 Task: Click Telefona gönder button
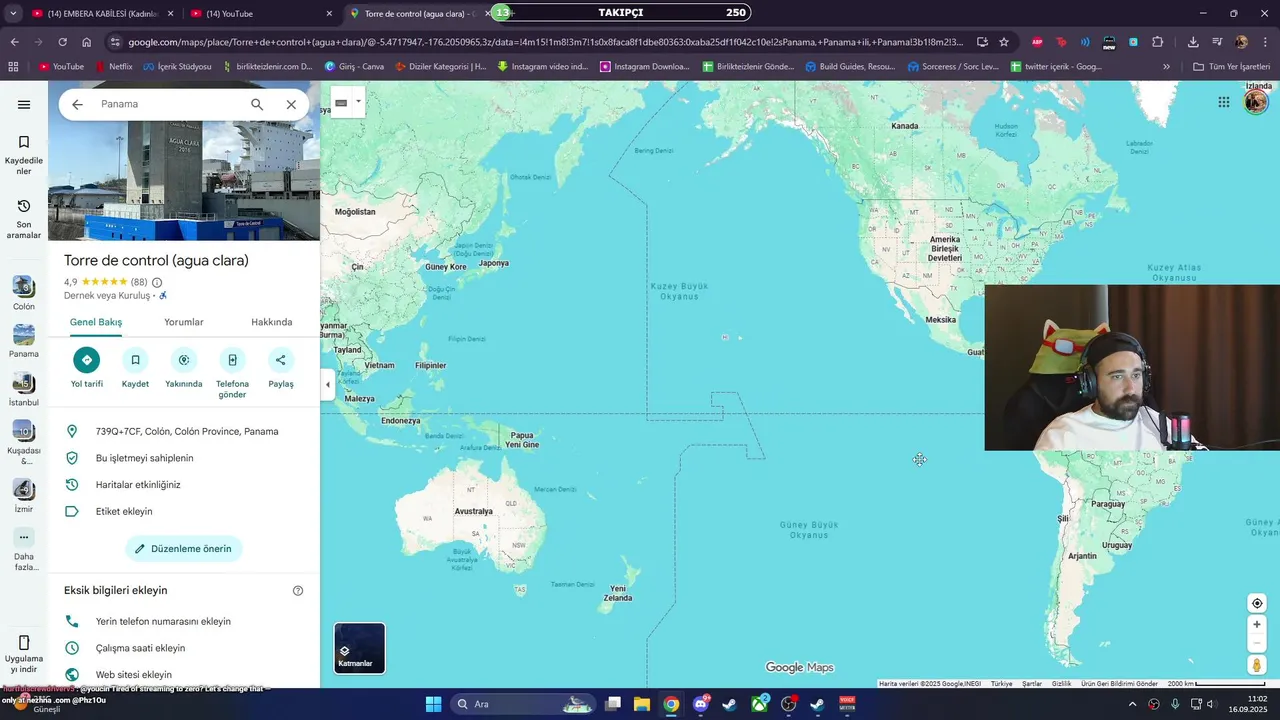point(232,373)
